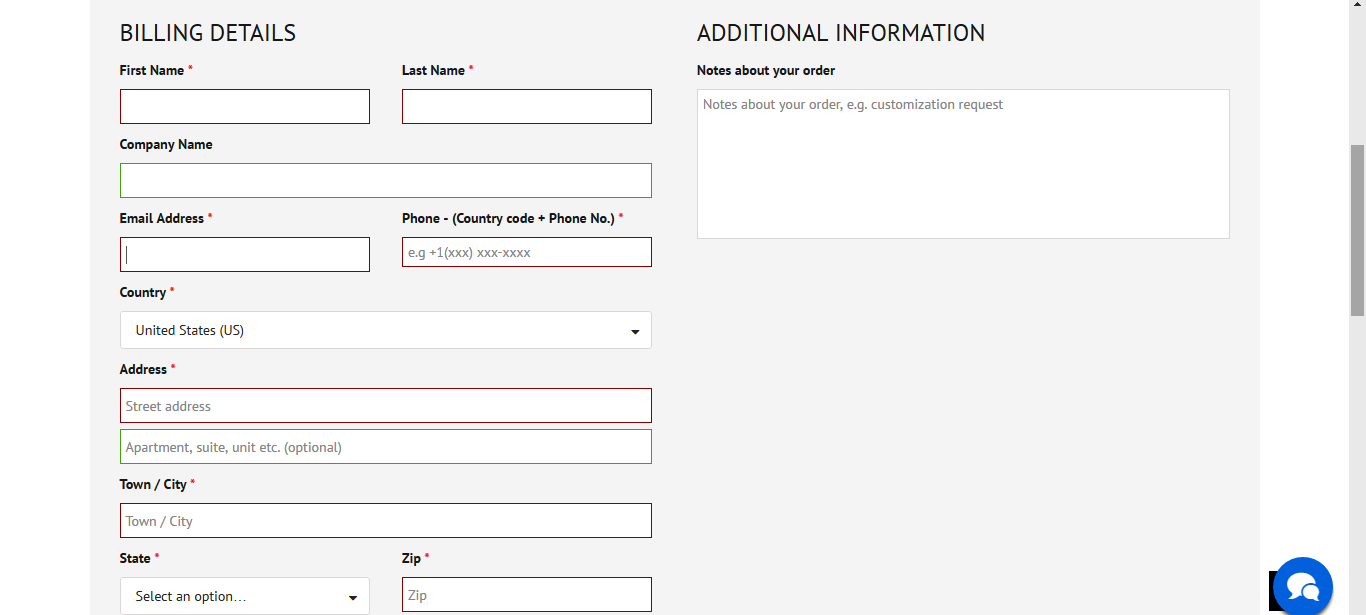Click the Zip code field
This screenshot has height=615, width=1366.
coord(526,594)
